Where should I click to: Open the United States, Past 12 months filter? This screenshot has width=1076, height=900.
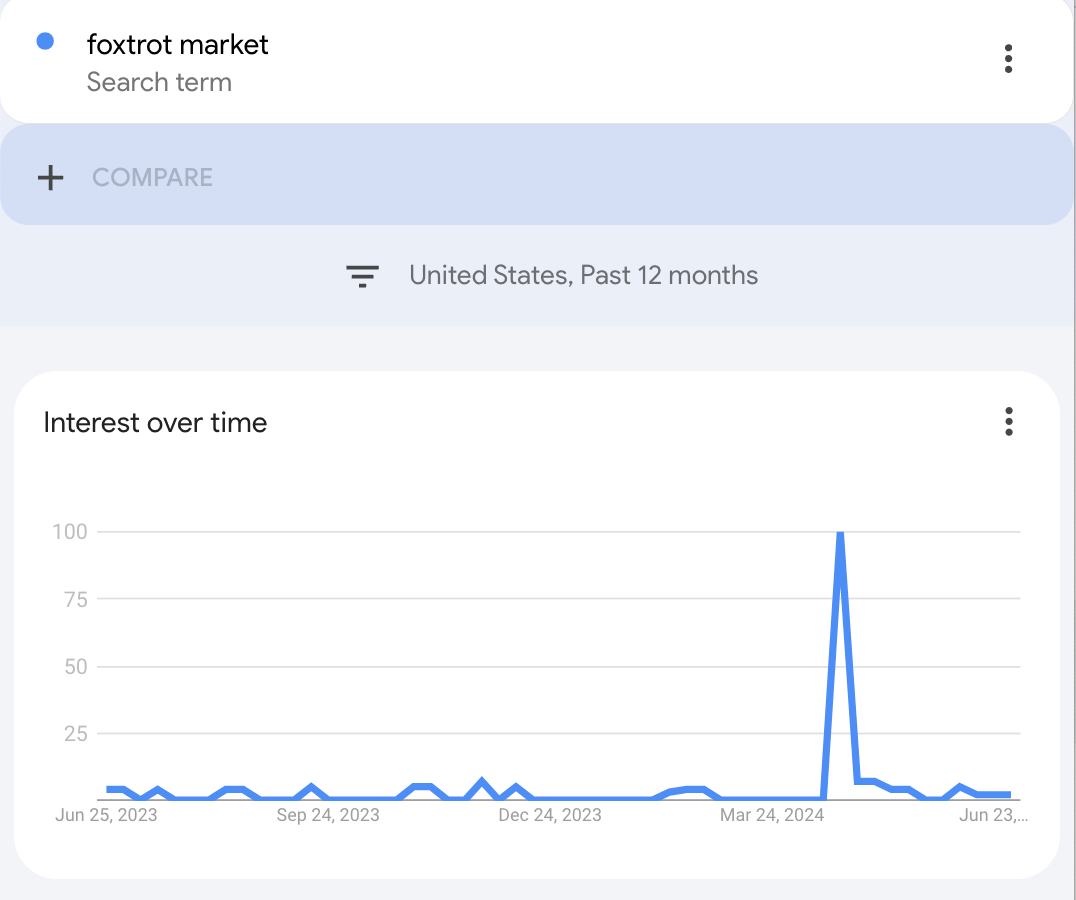(583, 275)
